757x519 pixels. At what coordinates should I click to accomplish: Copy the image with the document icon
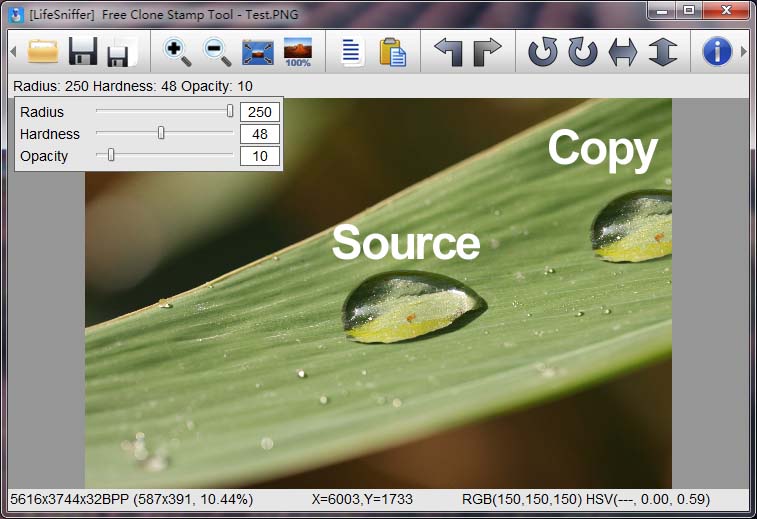(351, 52)
